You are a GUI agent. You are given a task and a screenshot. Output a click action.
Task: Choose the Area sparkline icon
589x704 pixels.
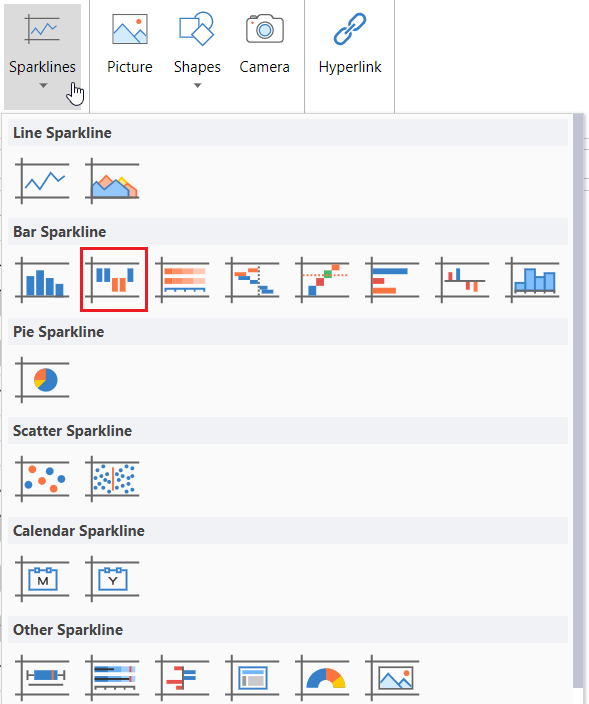(112, 181)
